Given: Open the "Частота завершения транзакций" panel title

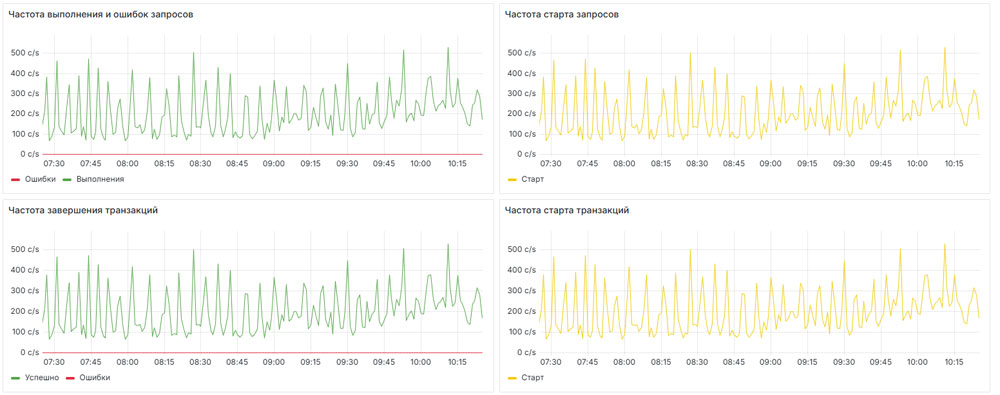Looking at the screenshot, I should tap(83, 211).
